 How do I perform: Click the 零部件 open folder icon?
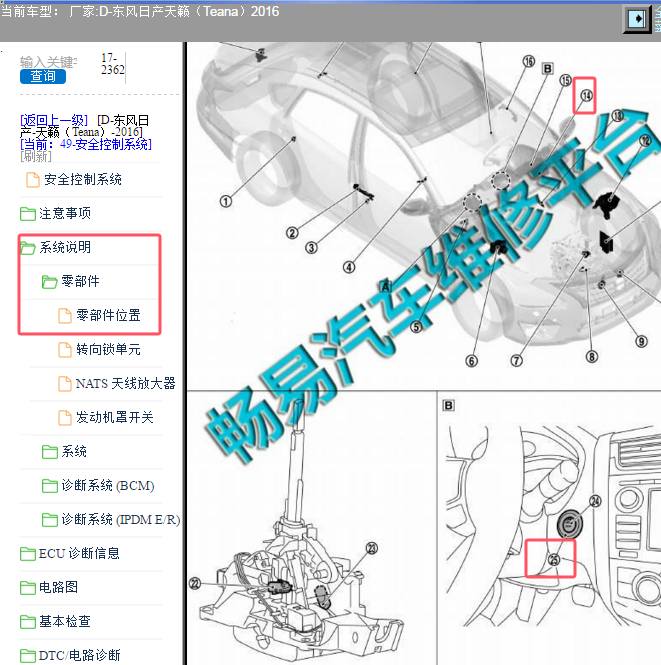click(x=50, y=282)
